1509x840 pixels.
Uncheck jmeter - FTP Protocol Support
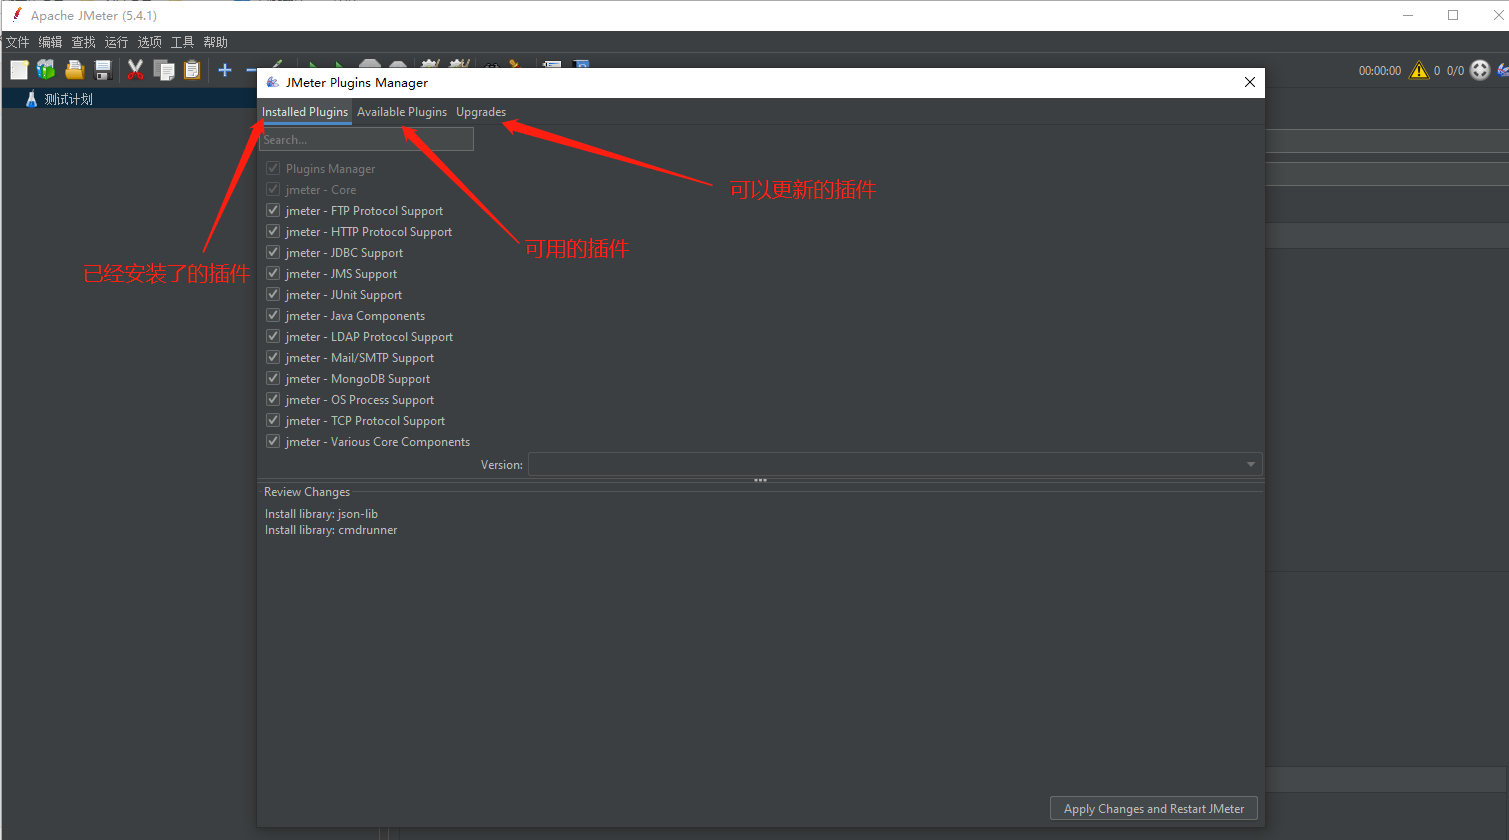point(273,210)
